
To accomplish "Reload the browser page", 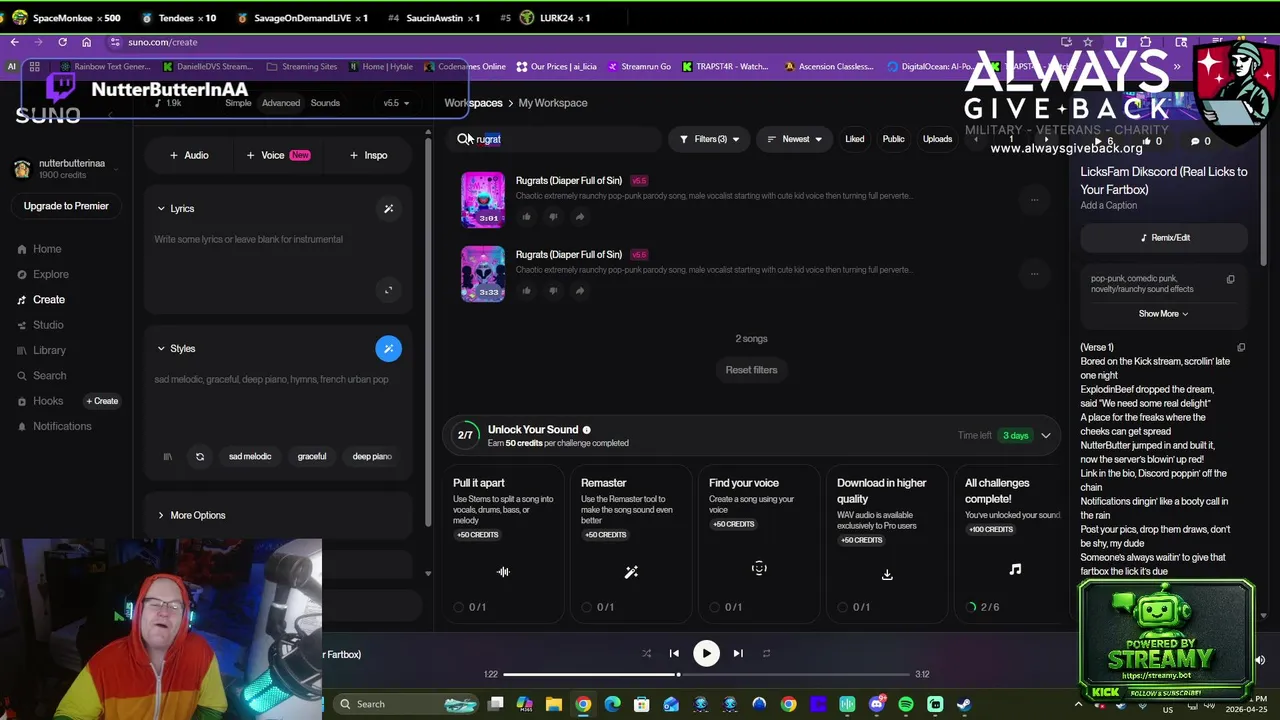I will pos(62,42).
